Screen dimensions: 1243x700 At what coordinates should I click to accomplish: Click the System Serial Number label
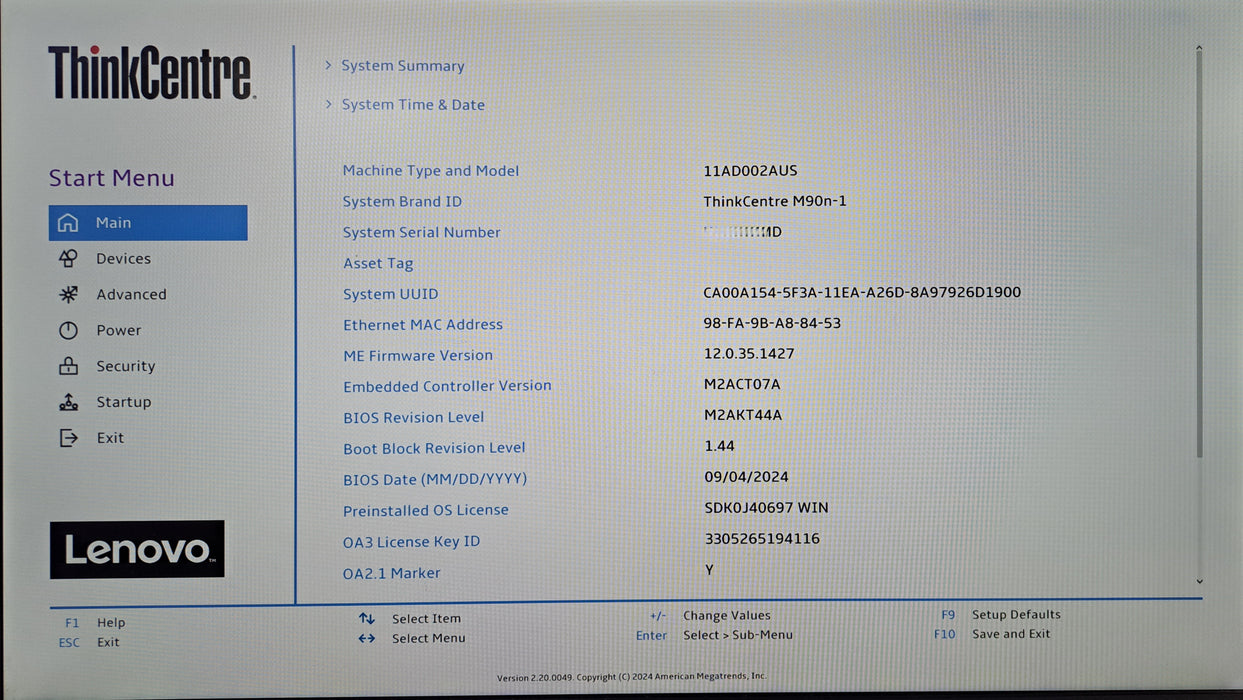tap(422, 233)
